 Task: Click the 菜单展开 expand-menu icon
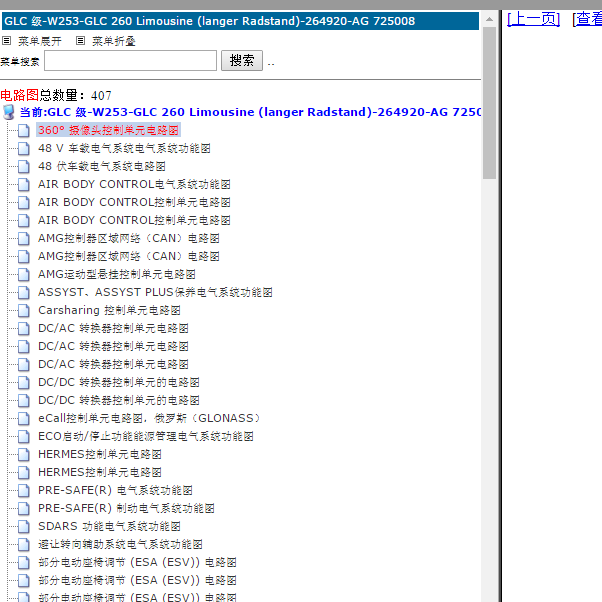7,40
